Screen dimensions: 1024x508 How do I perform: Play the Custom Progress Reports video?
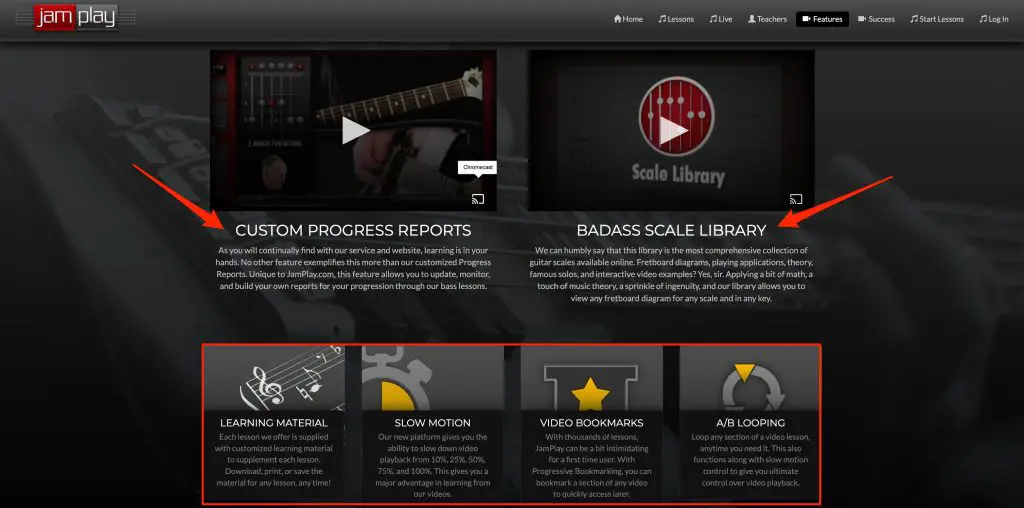(x=355, y=131)
